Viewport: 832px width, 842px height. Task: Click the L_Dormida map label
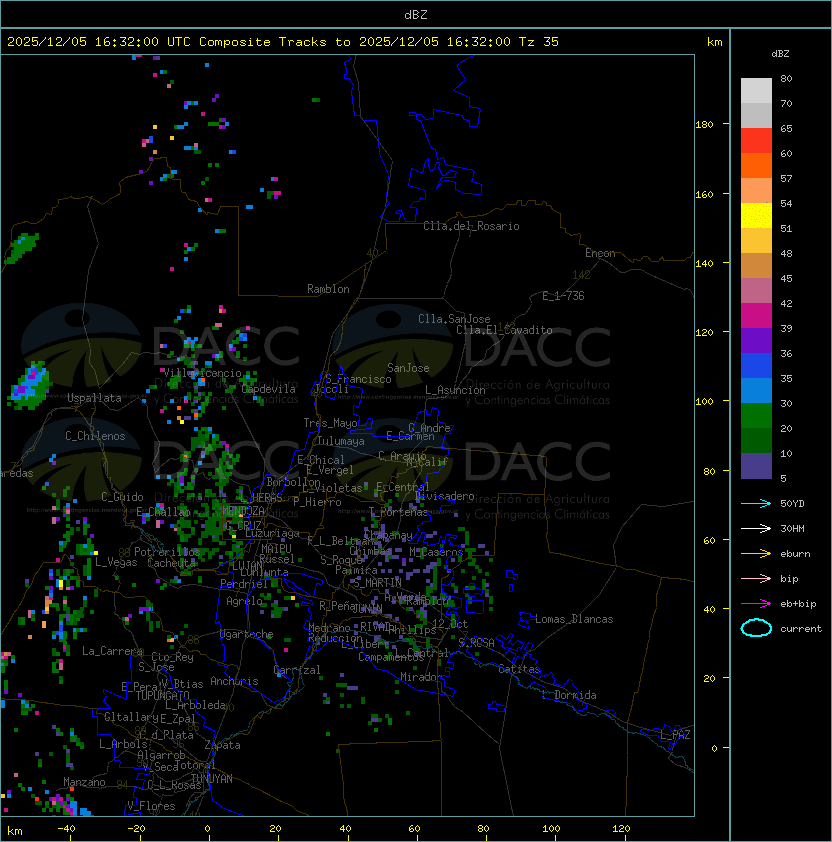569,695
